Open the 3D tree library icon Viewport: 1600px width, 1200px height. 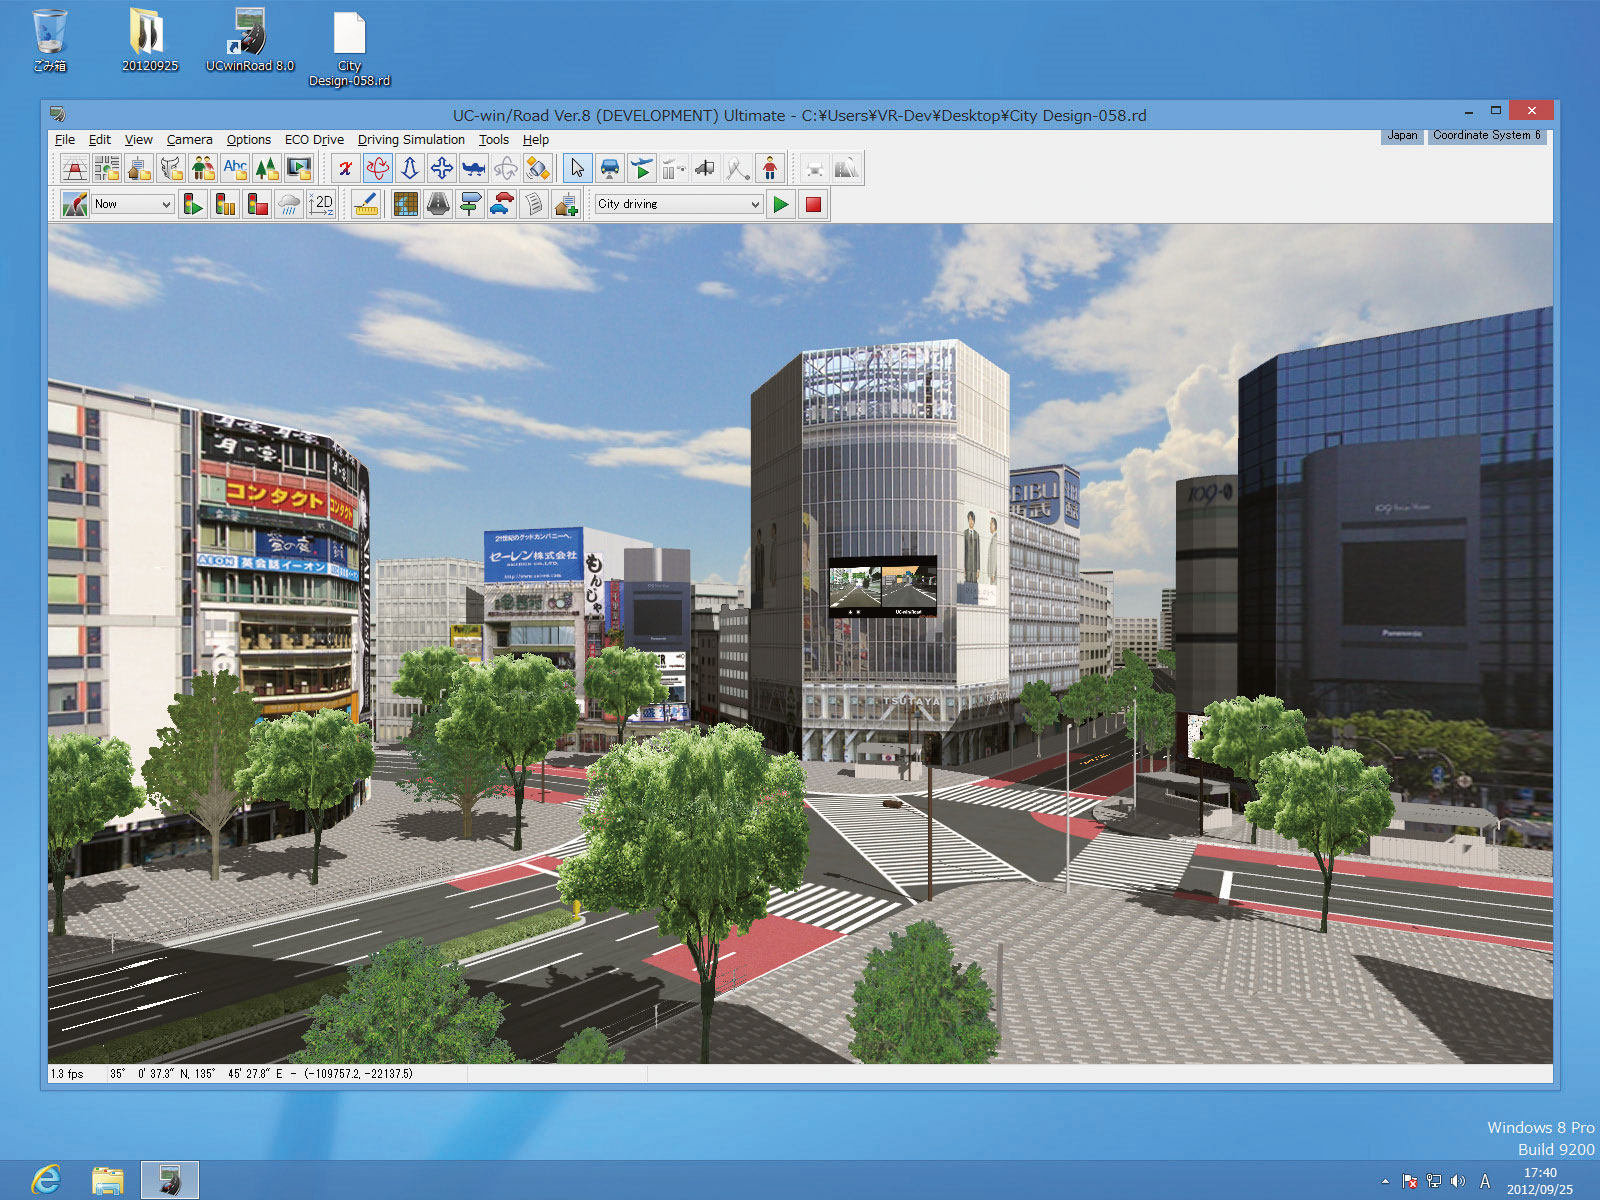click(x=267, y=168)
